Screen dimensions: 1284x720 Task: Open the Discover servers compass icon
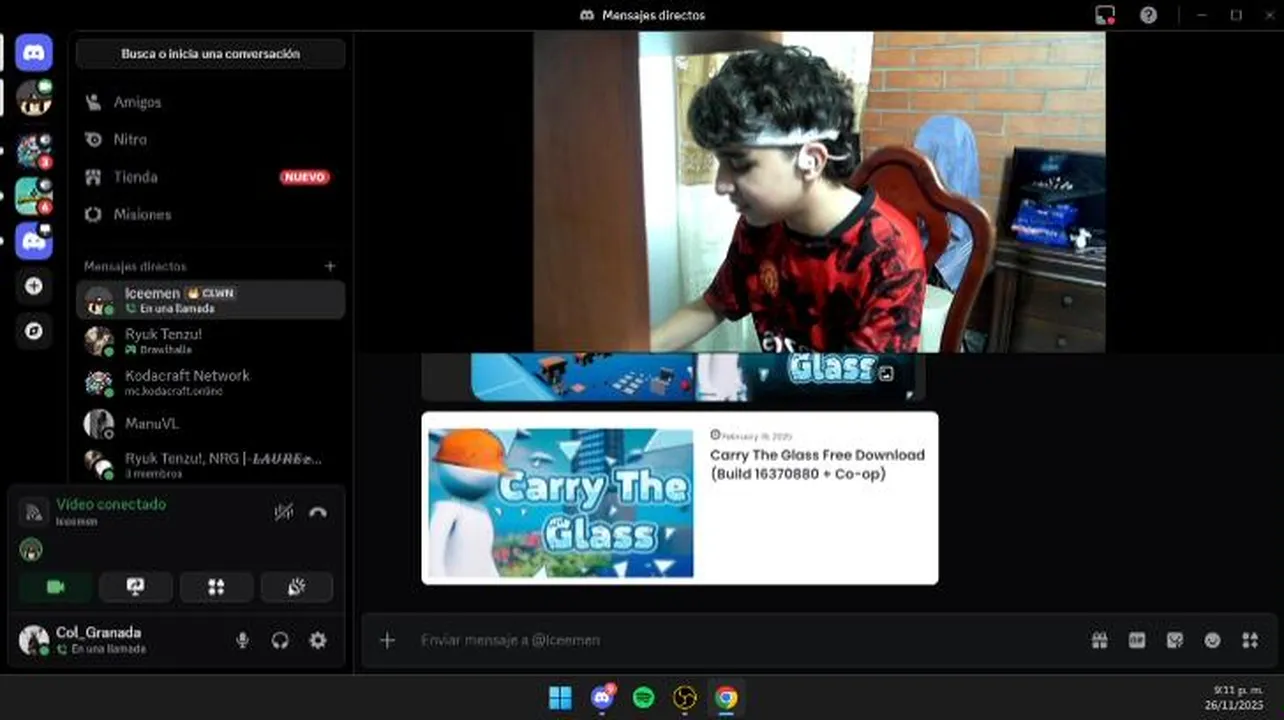pyautogui.click(x=34, y=331)
